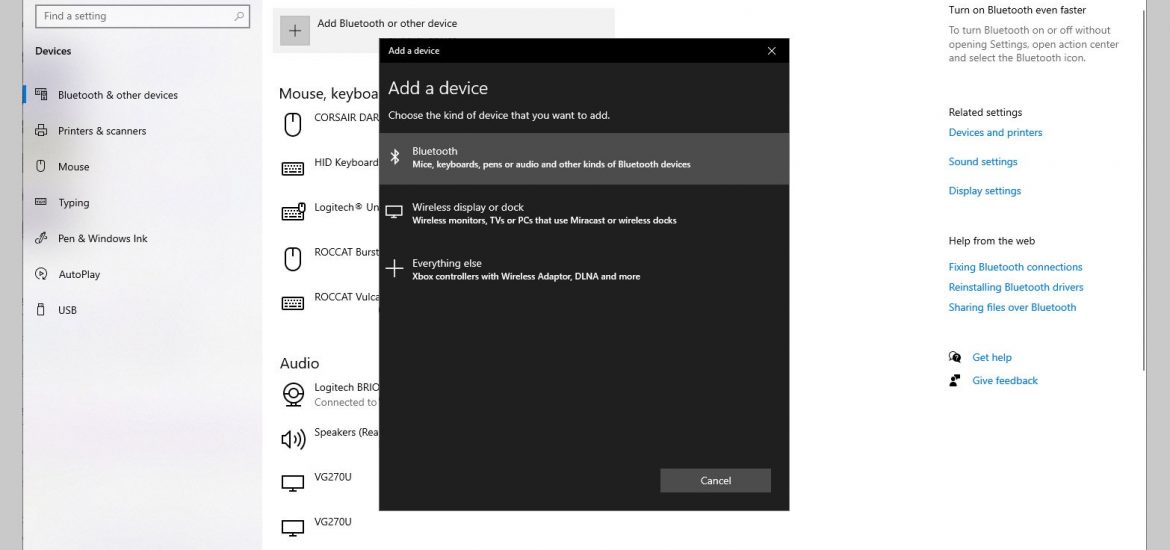Open the USB settings page

67,310
